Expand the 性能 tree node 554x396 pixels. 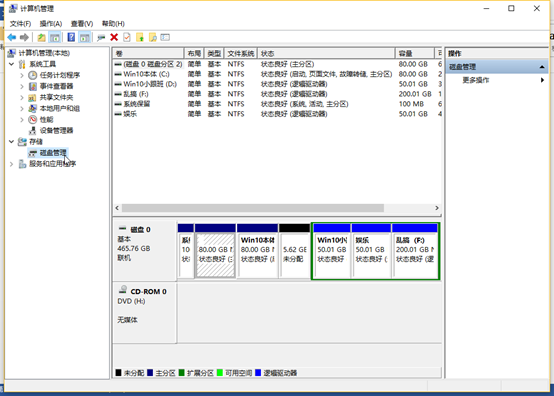coord(22,119)
